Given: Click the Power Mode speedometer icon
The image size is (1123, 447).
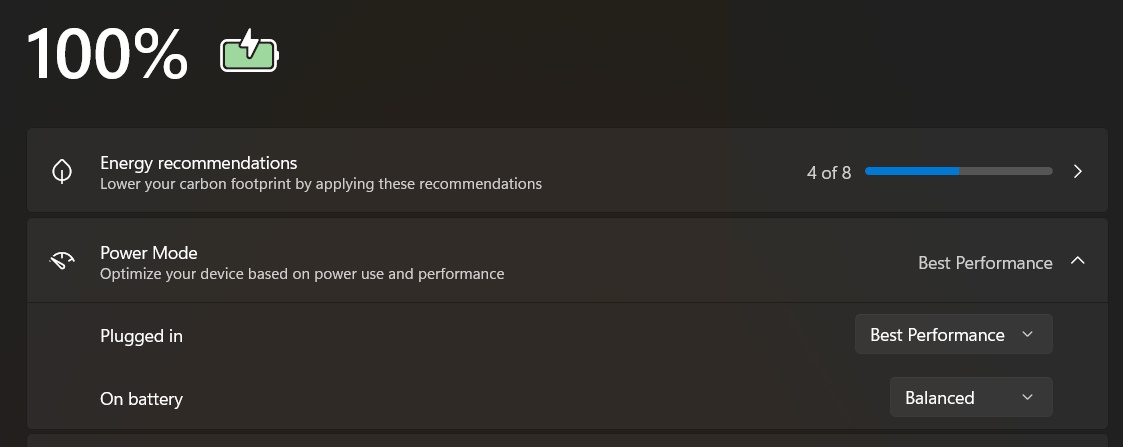Looking at the screenshot, I should [62, 261].
